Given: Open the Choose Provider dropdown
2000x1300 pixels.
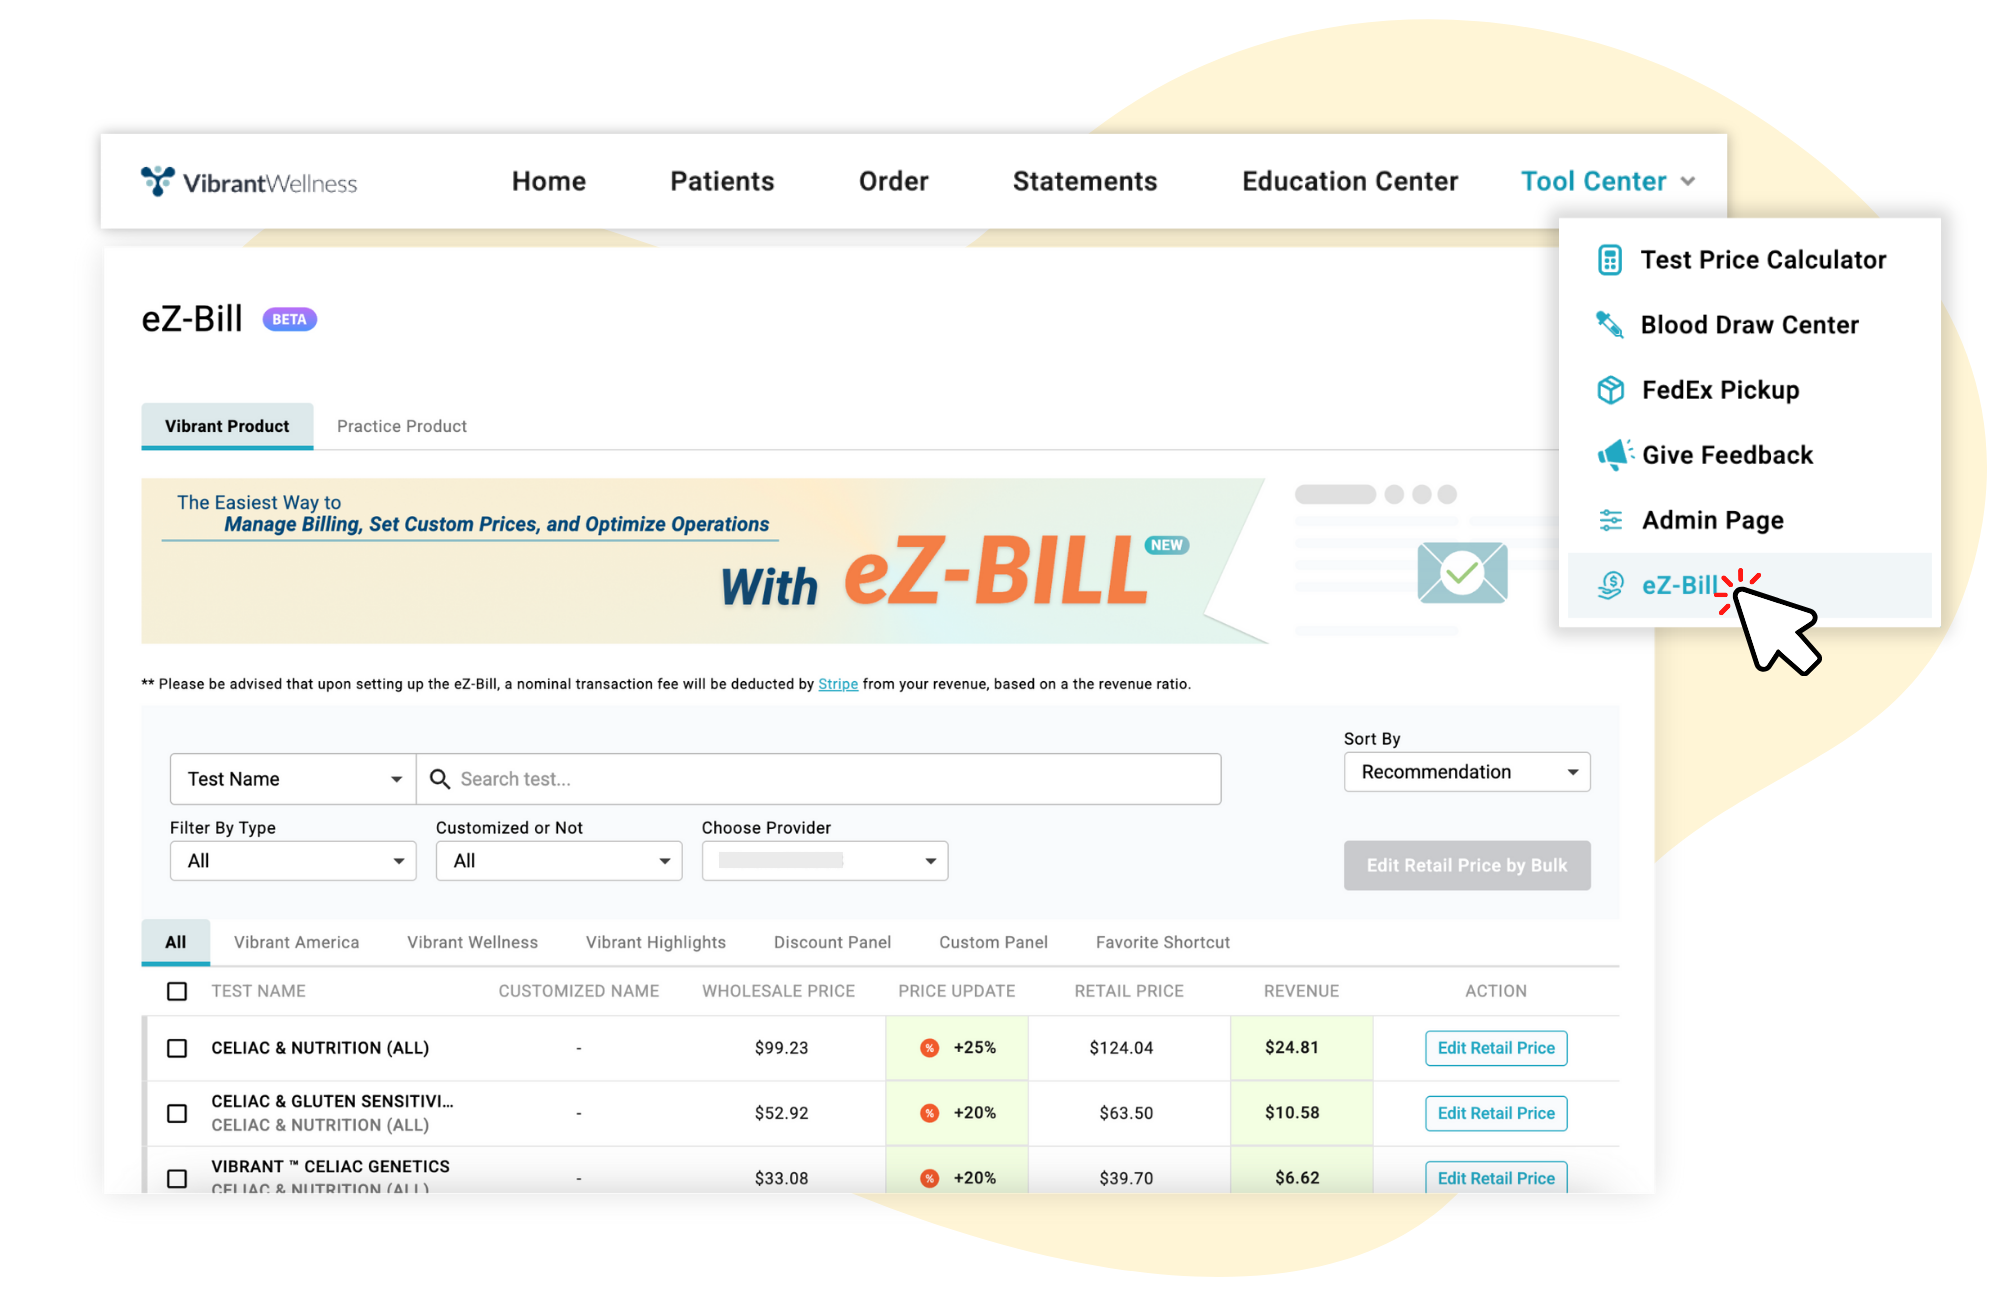Looking at the screenshot, I should (825, 861).
